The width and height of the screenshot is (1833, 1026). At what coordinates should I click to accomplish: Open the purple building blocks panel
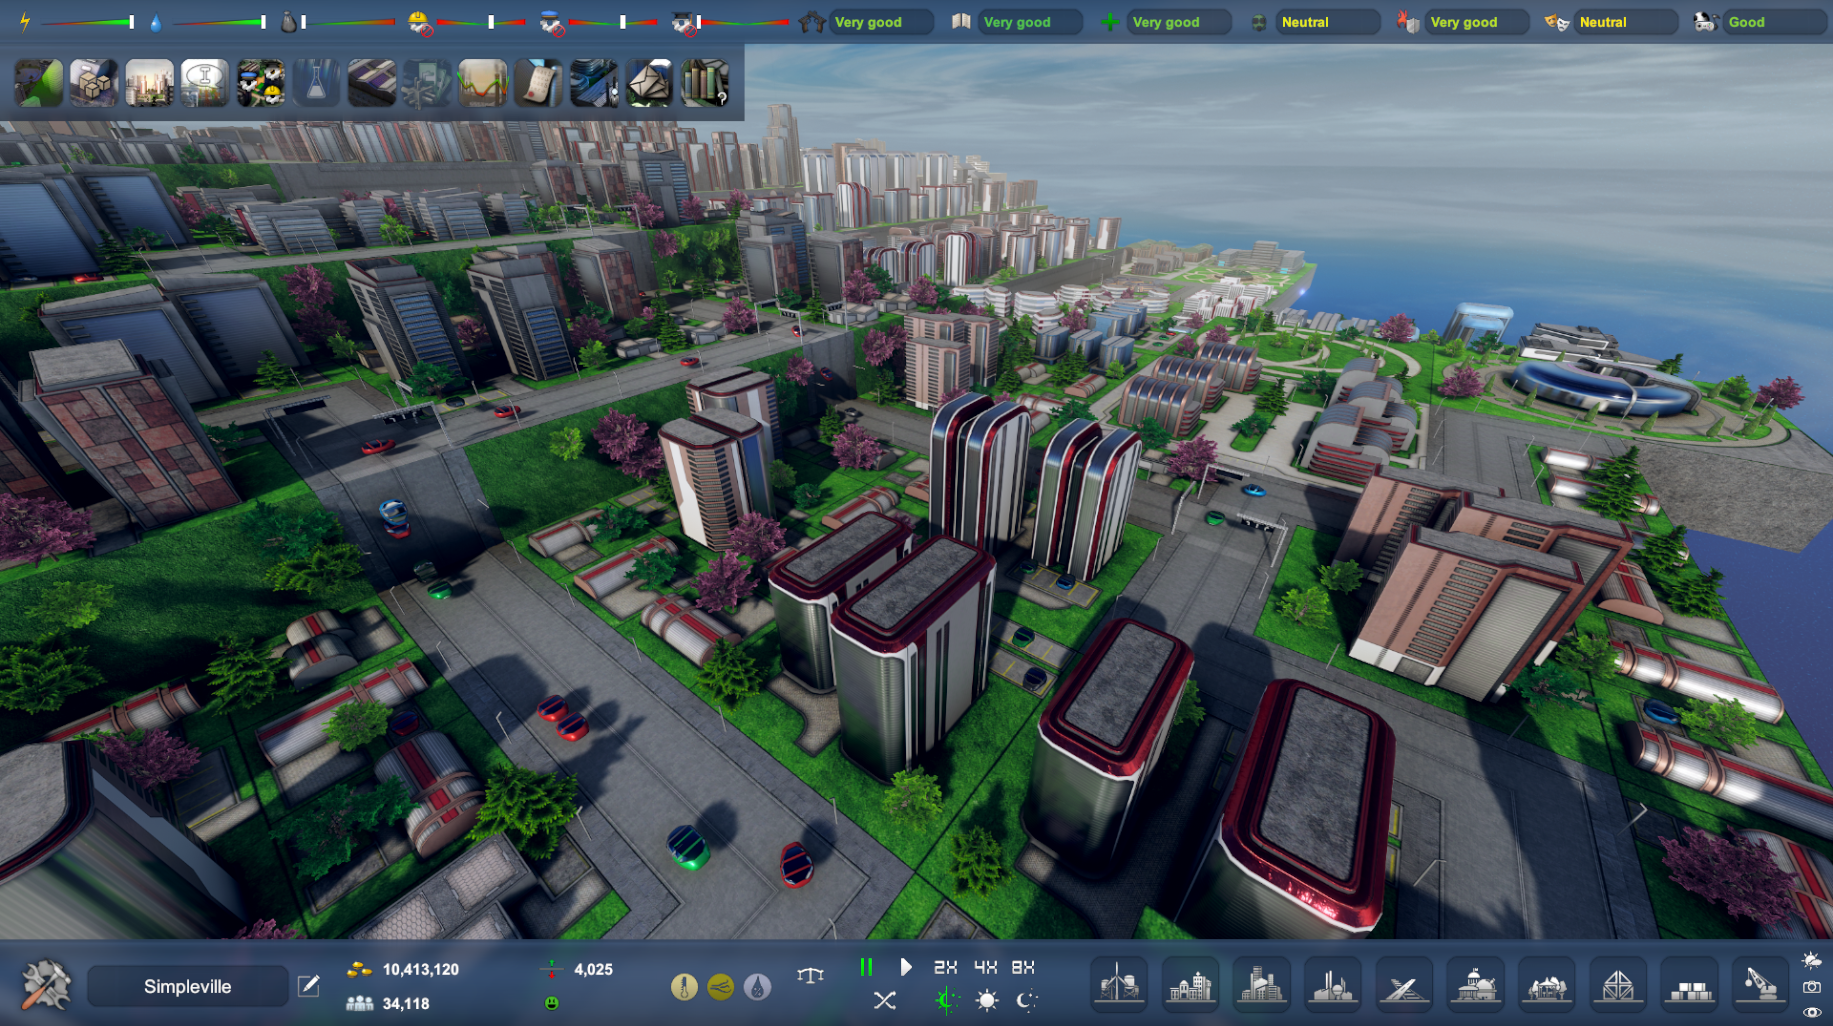point(372,82)
